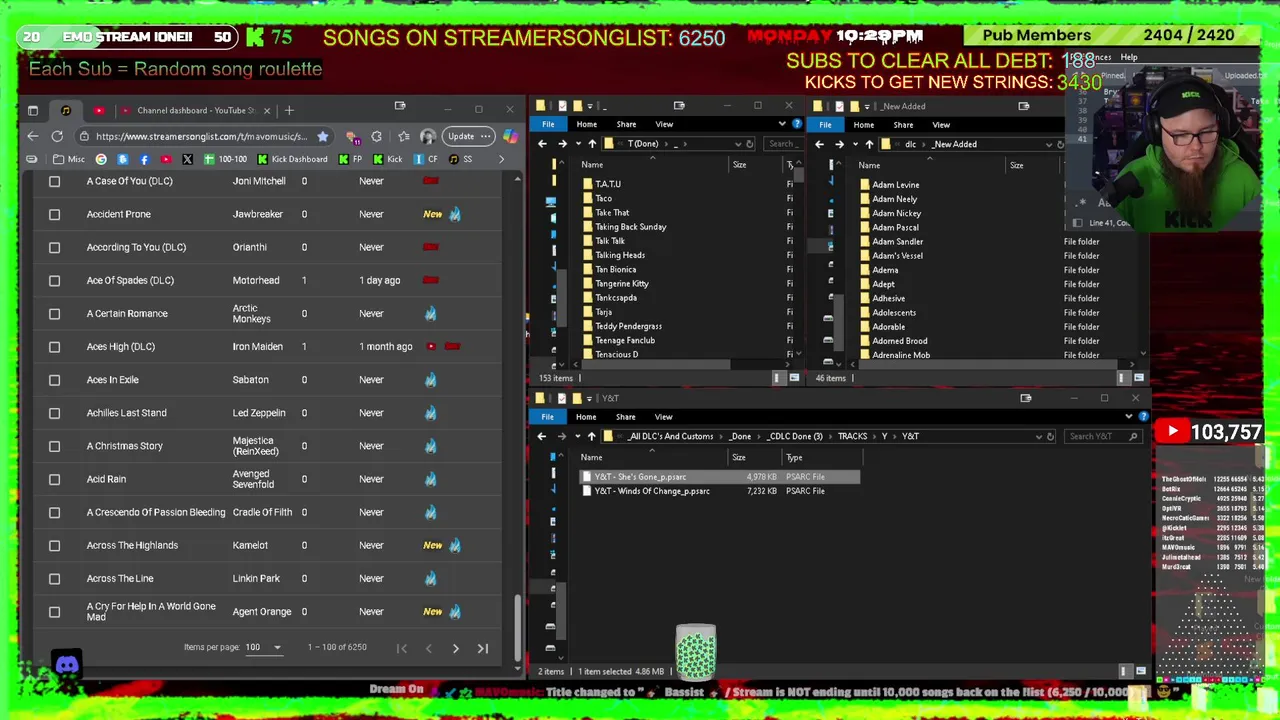Screen dimensions: 1280x720
Task: Go up one level in T(Done) window
Action: (x=591, y=144)
